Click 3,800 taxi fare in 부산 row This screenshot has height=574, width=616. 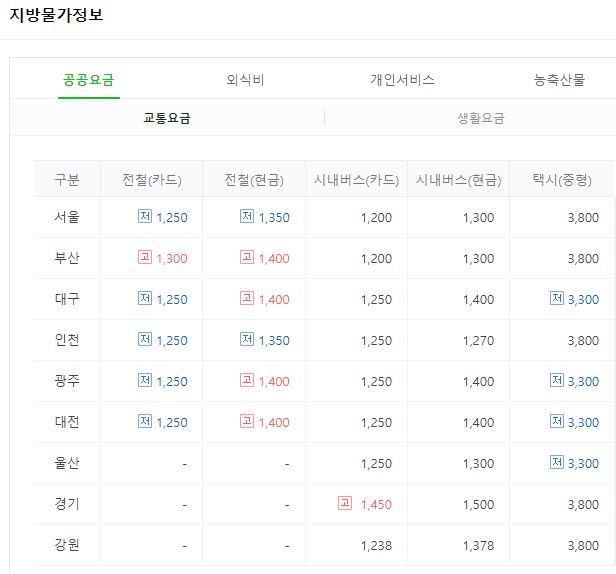coord(583,259)
